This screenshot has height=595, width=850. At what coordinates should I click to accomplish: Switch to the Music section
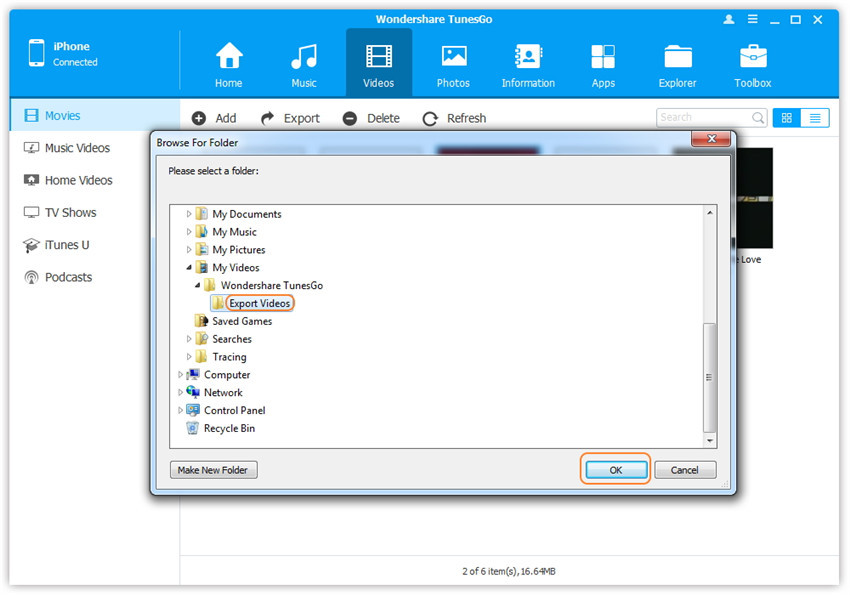pos(304,58)
